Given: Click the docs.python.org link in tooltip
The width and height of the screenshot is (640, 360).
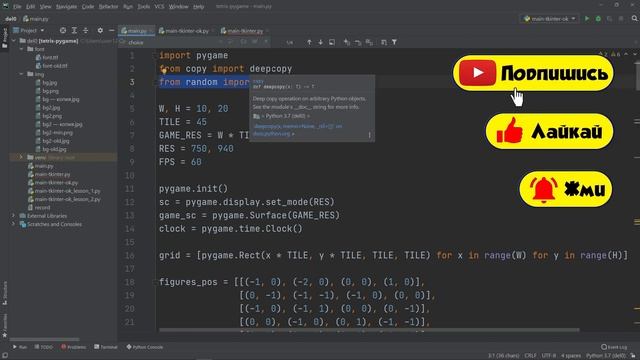Looking at the screenshot, I should click(271, 133).
